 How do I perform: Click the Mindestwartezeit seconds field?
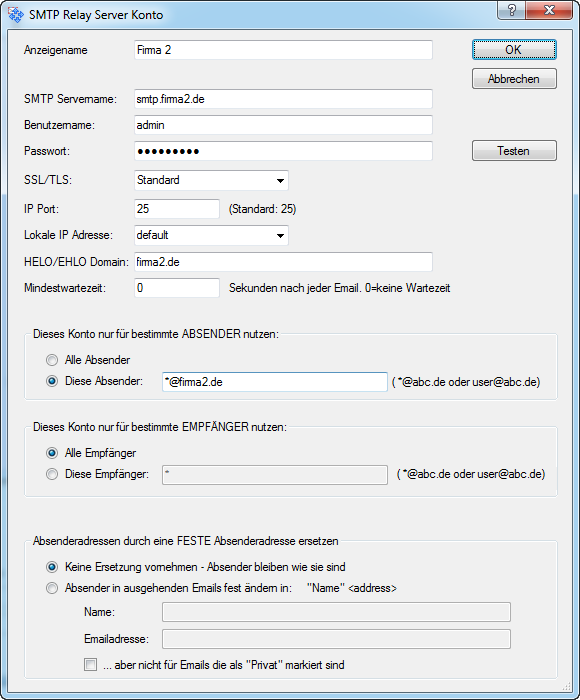[177, 288]
